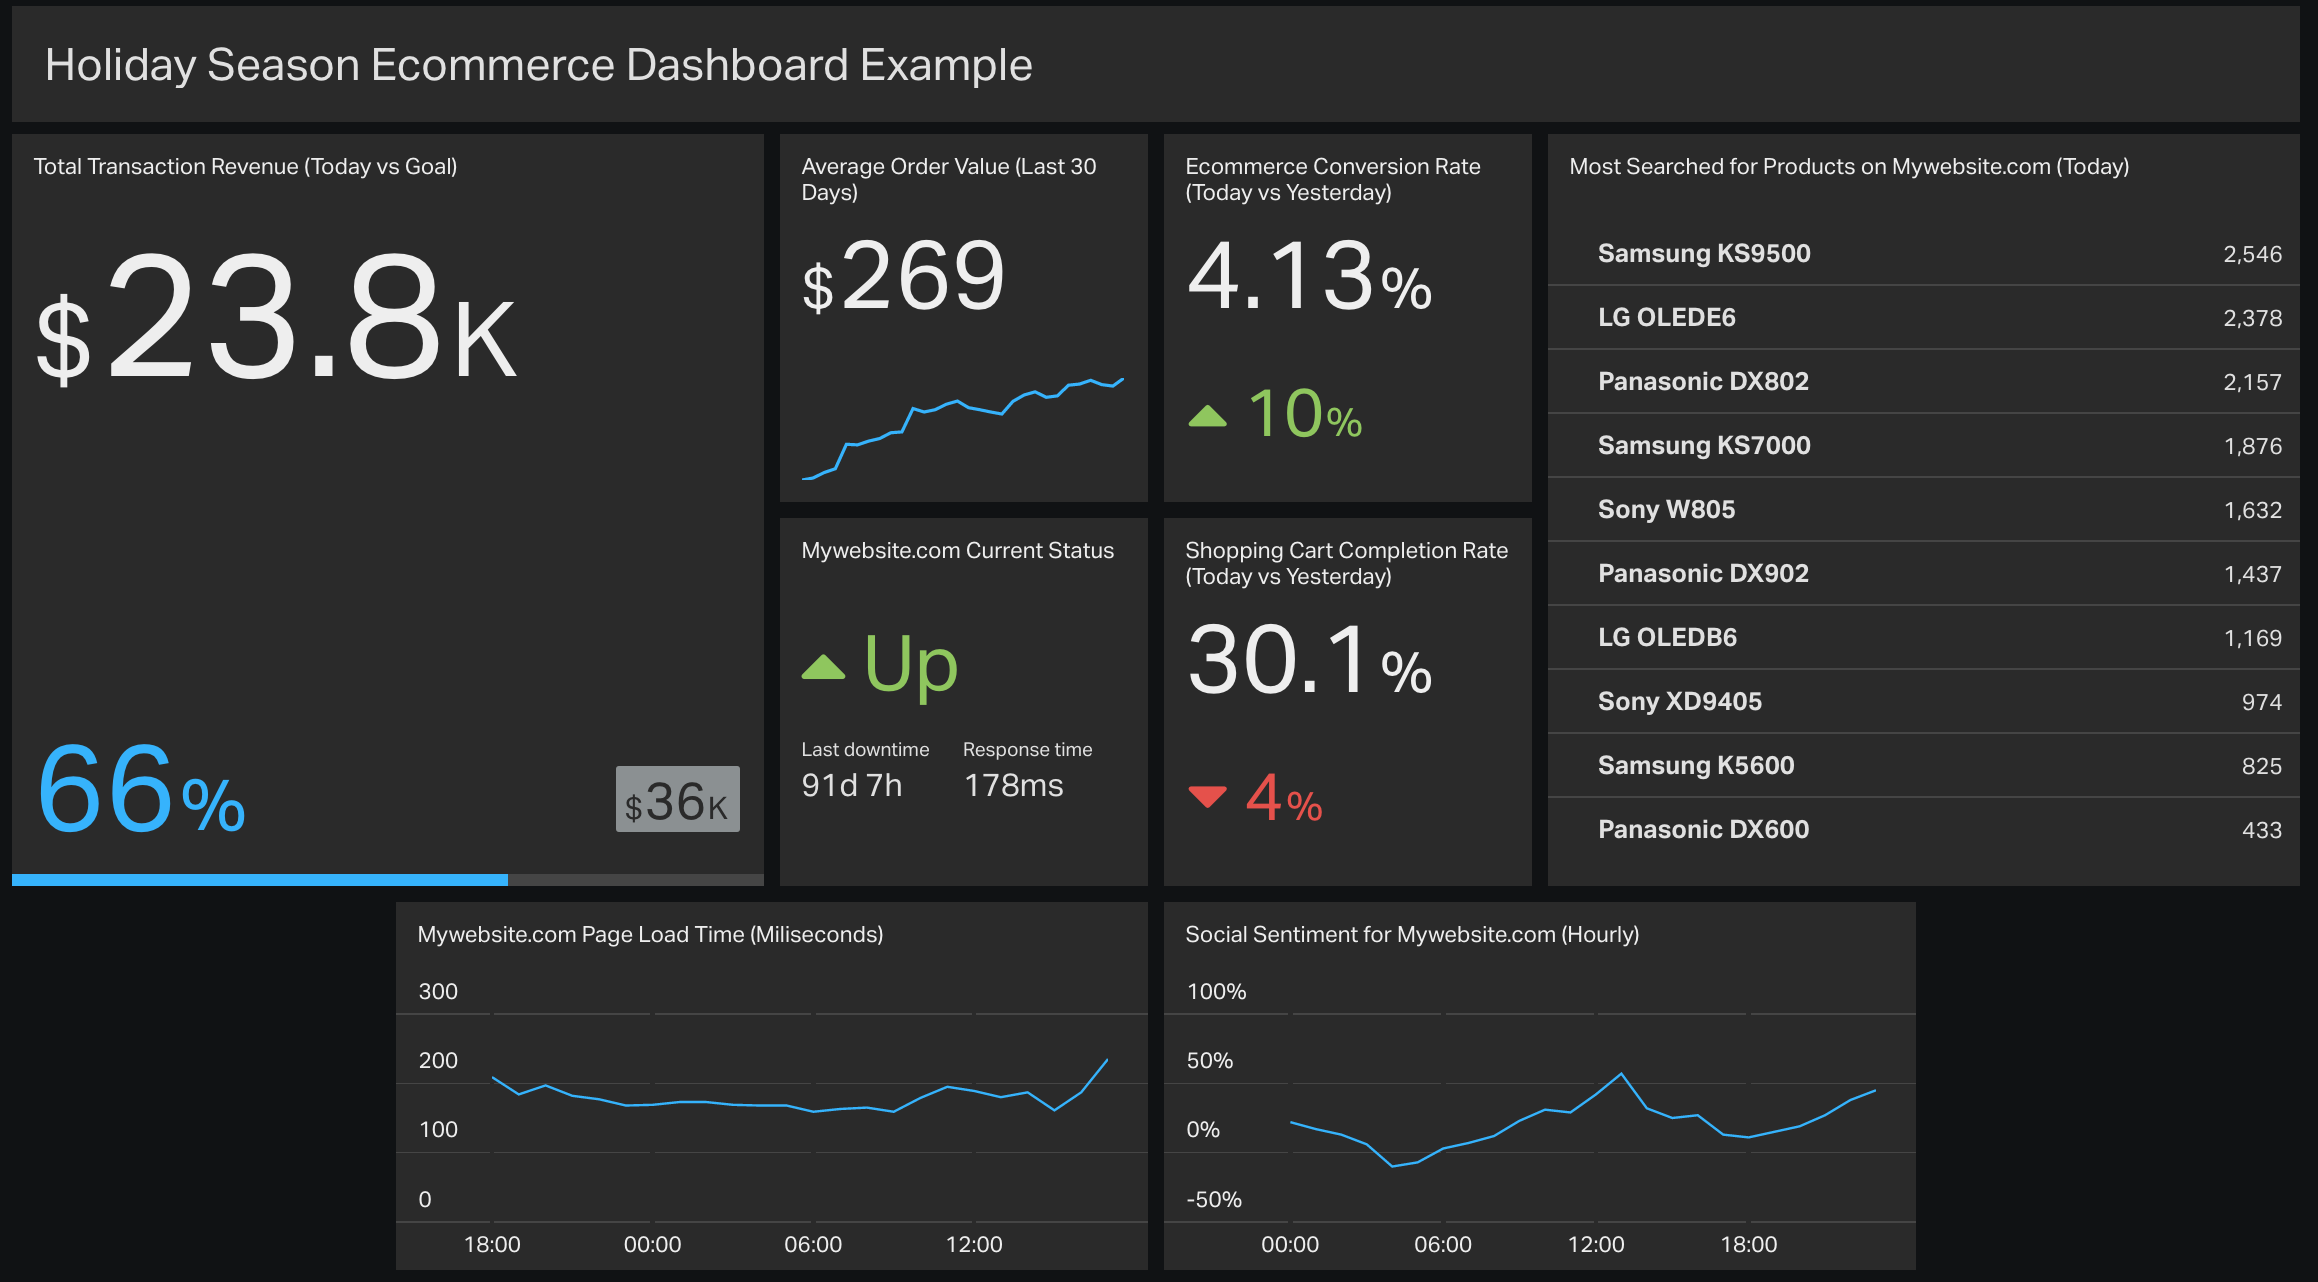
Task: Select the Panasonic DX802 row
Action: (x=1924, y=382)
